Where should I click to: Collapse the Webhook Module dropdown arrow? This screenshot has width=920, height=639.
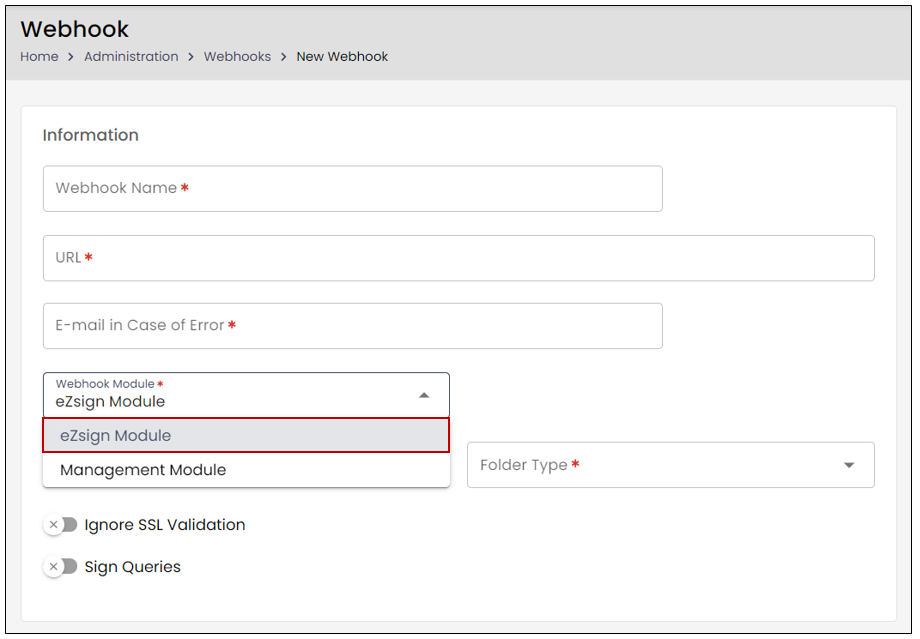(424, 395)
